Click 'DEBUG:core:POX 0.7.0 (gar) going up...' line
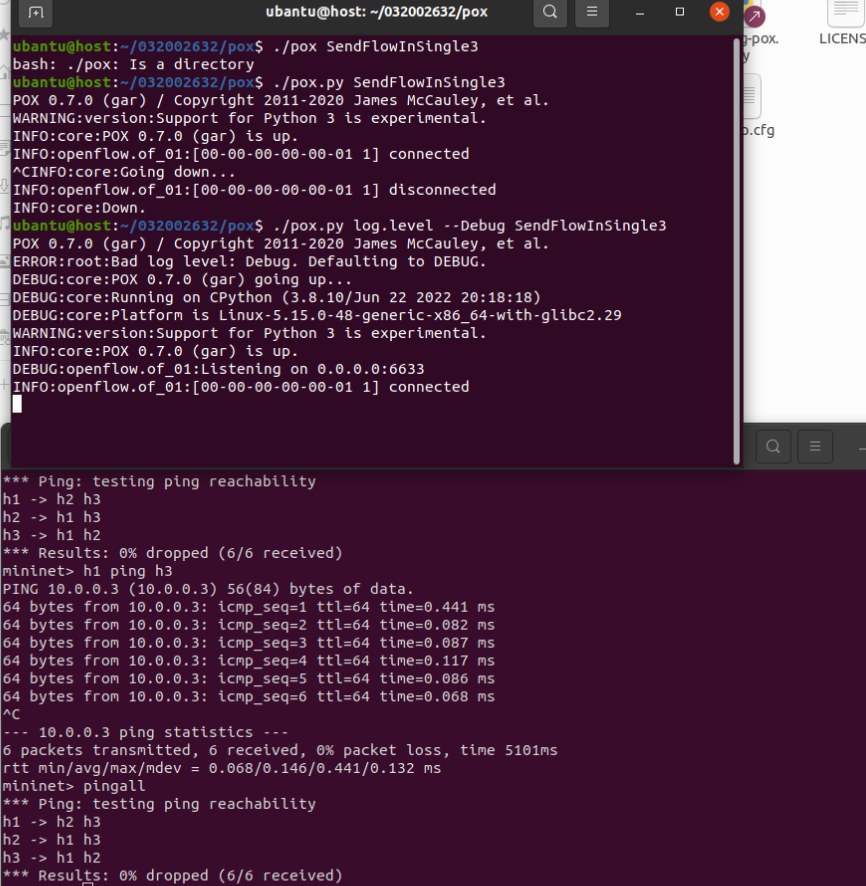This screenshot has width=866, height=886. point(182,280)
